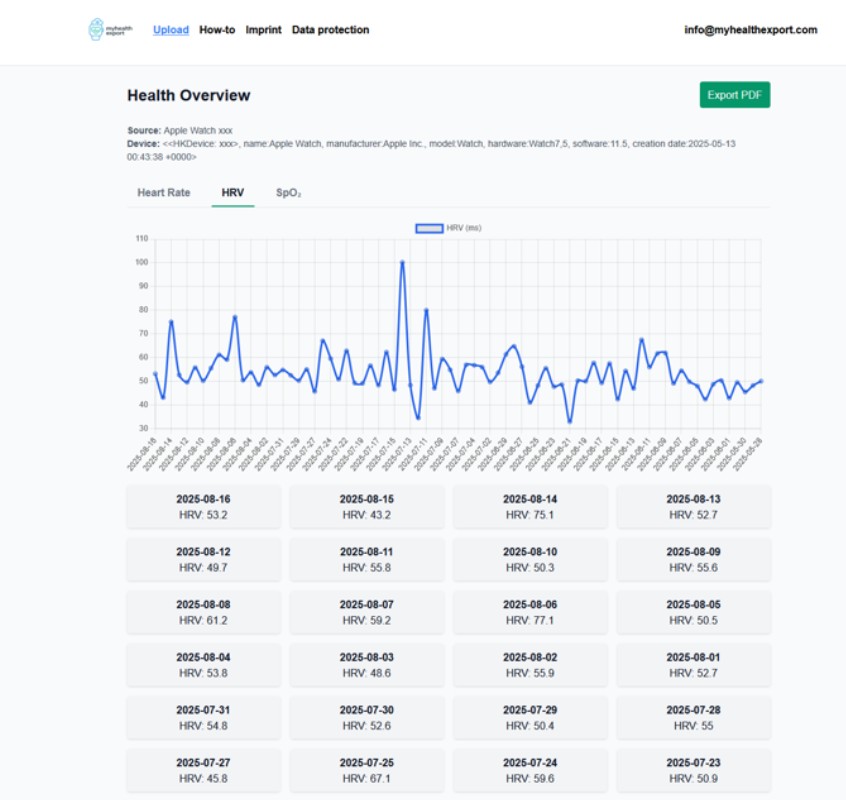
Task: Select the HRV tab
Action: (x=232, y=192)
